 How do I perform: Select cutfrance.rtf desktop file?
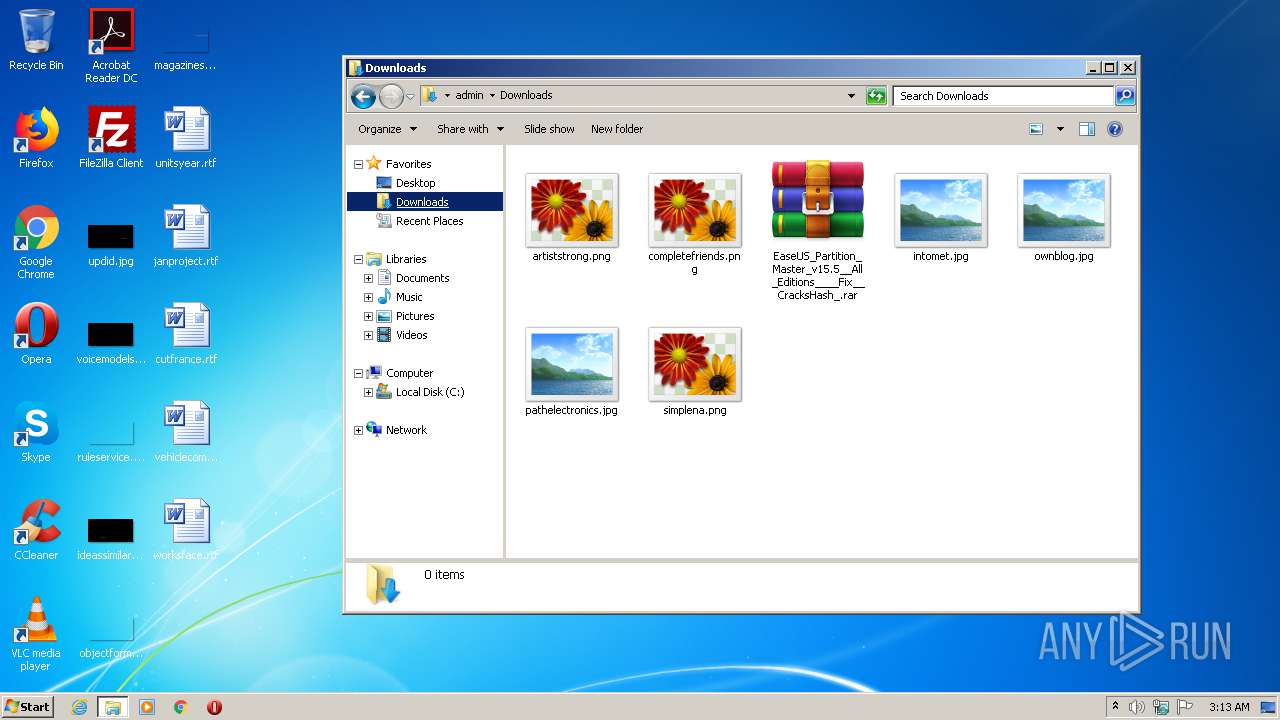pyautogui.click(x=186, y=334)
